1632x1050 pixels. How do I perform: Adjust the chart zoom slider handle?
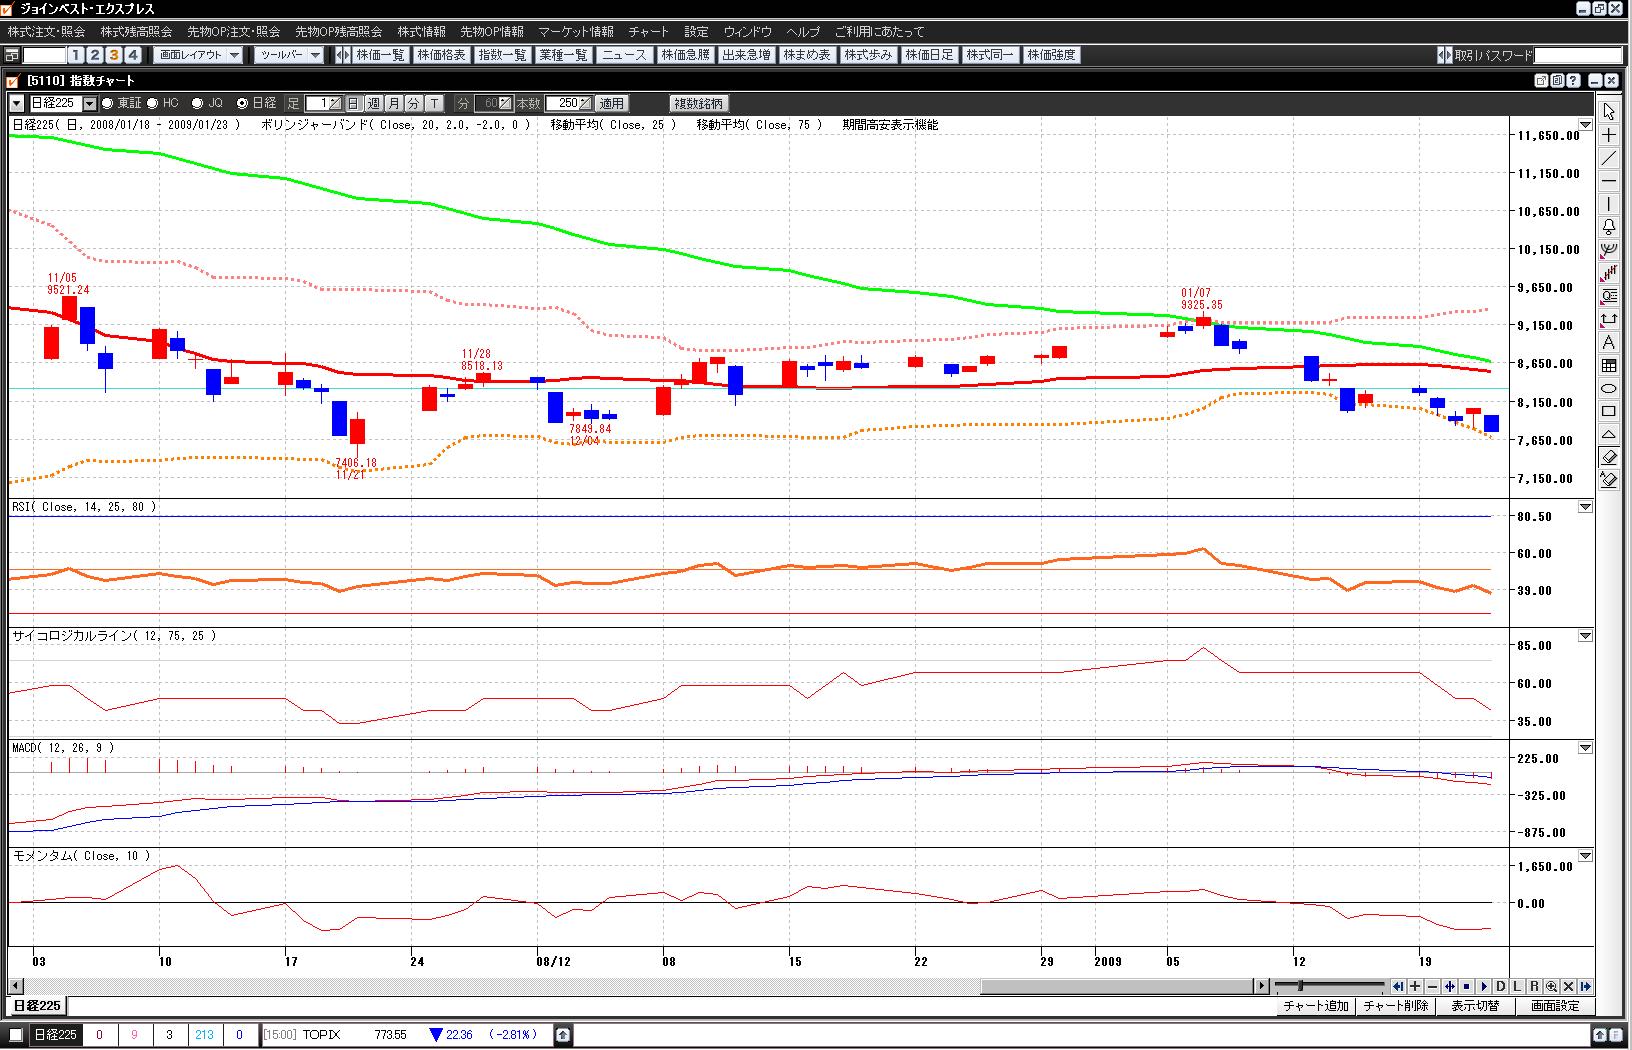(x=1300, y=986)
